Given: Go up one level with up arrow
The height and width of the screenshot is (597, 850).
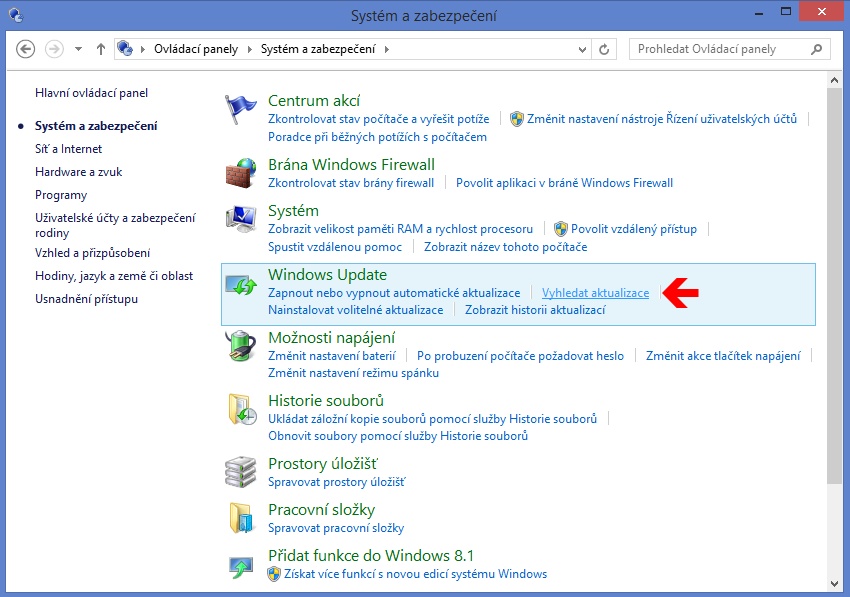Looking at the screenshot, I should click(x=101, y=49).
